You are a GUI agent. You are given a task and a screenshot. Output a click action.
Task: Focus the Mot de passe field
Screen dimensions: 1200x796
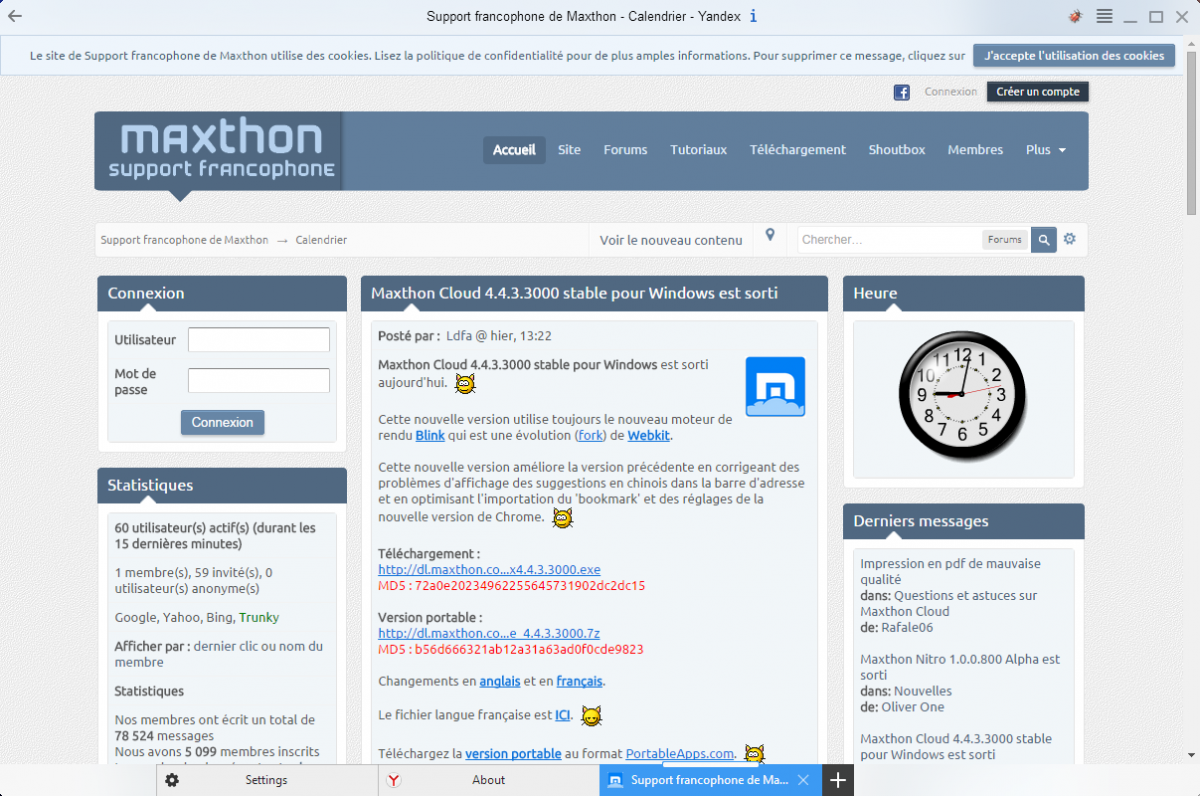pyautogui.click(x=259, y=381)
